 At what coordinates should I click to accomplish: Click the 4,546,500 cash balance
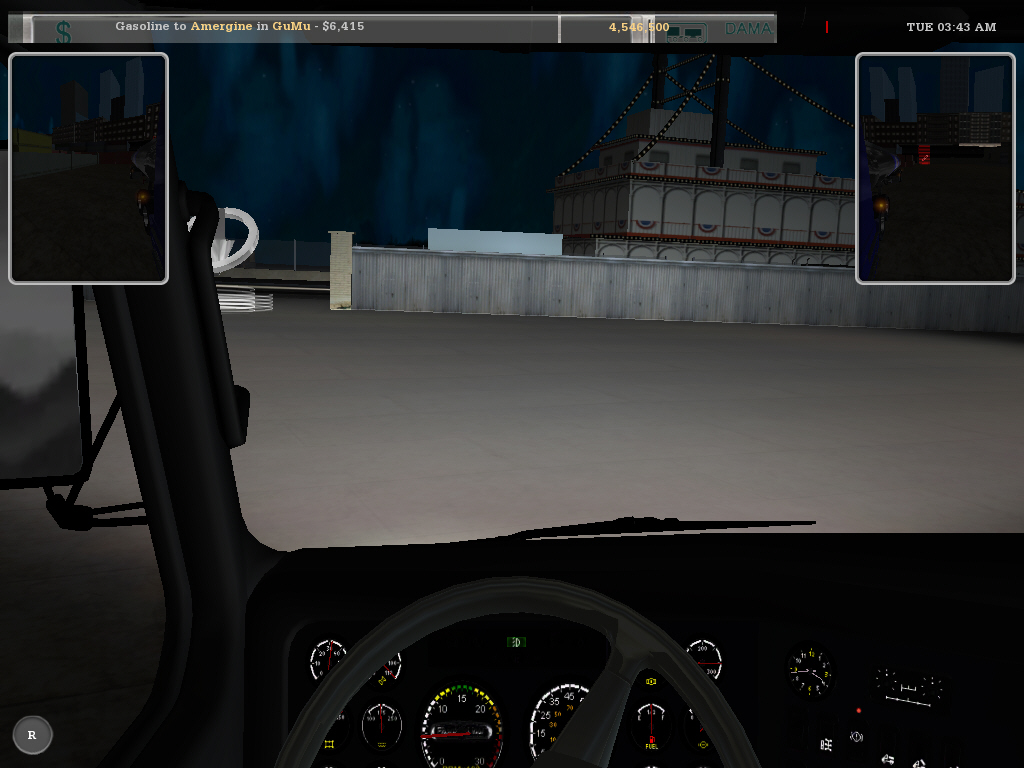point(639,27)
